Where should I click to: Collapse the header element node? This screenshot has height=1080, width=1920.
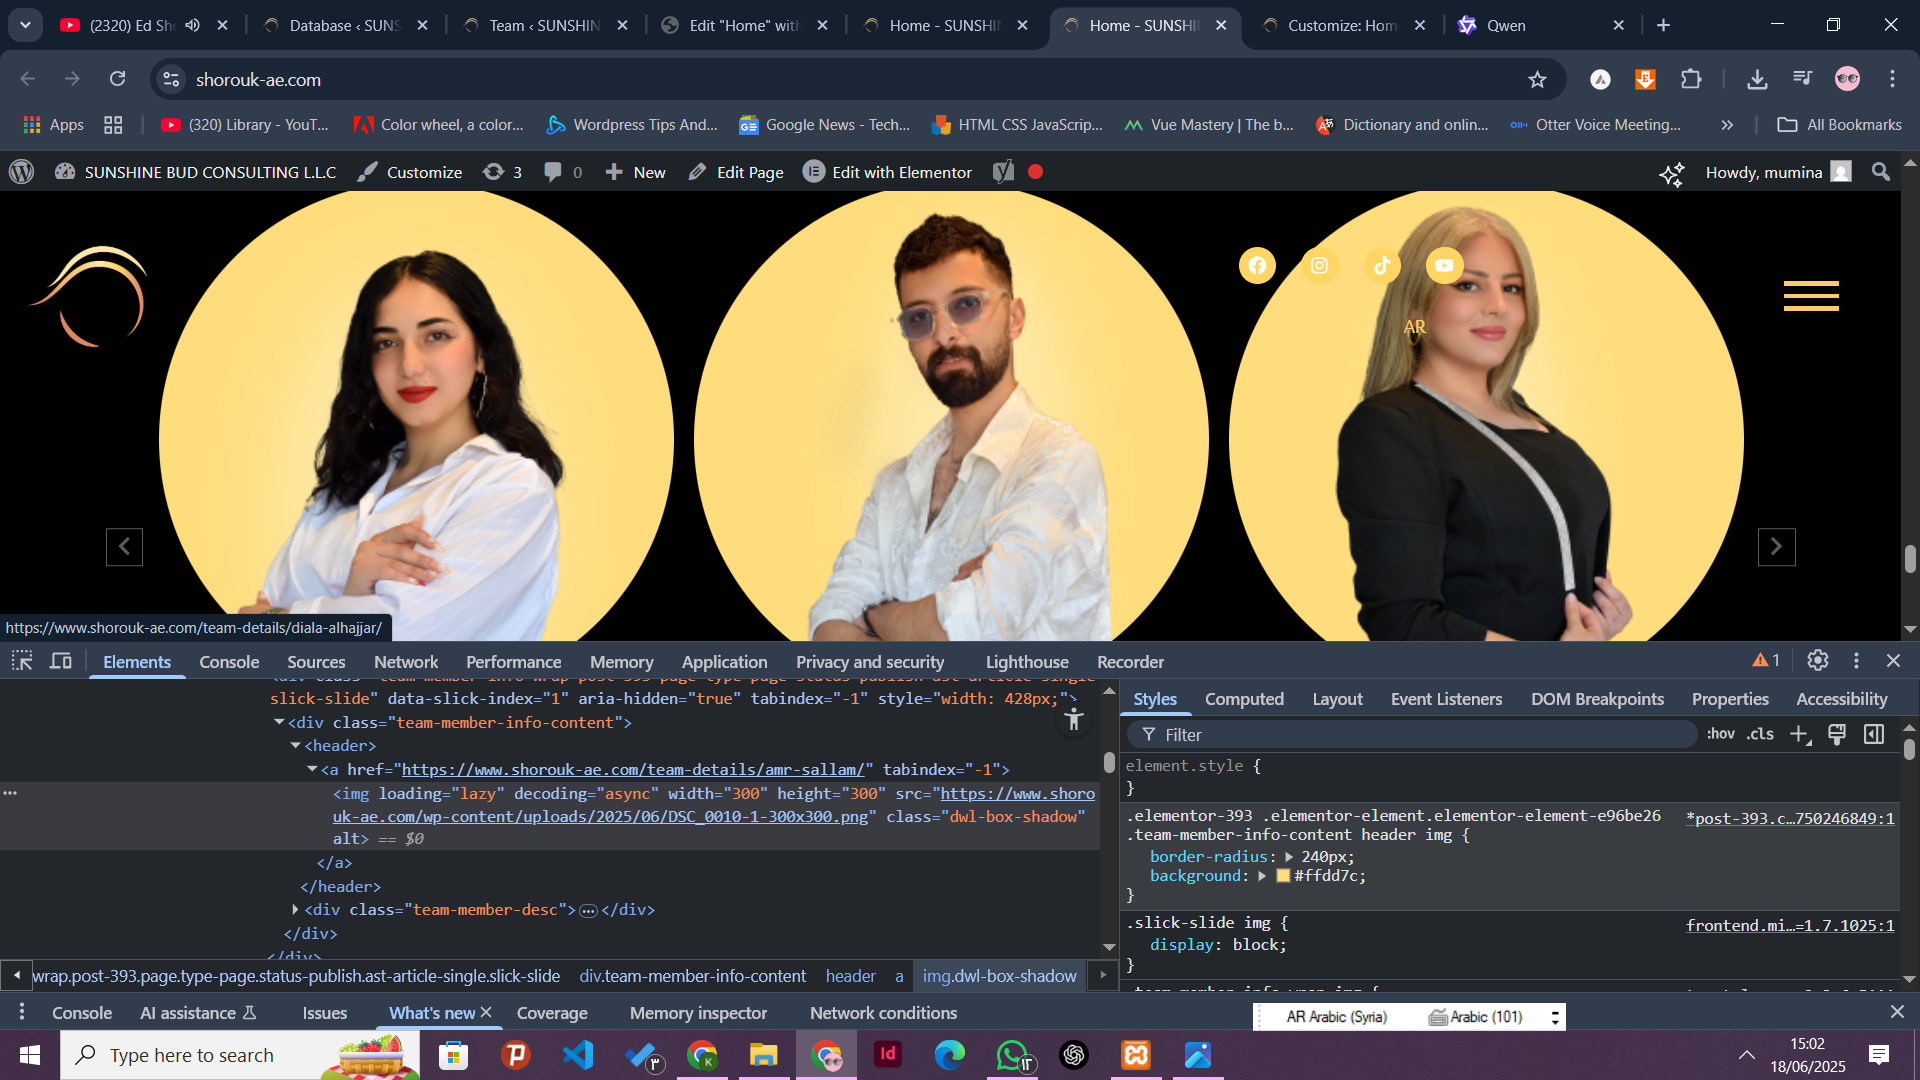pyautogui.click(x=296, y=746)
